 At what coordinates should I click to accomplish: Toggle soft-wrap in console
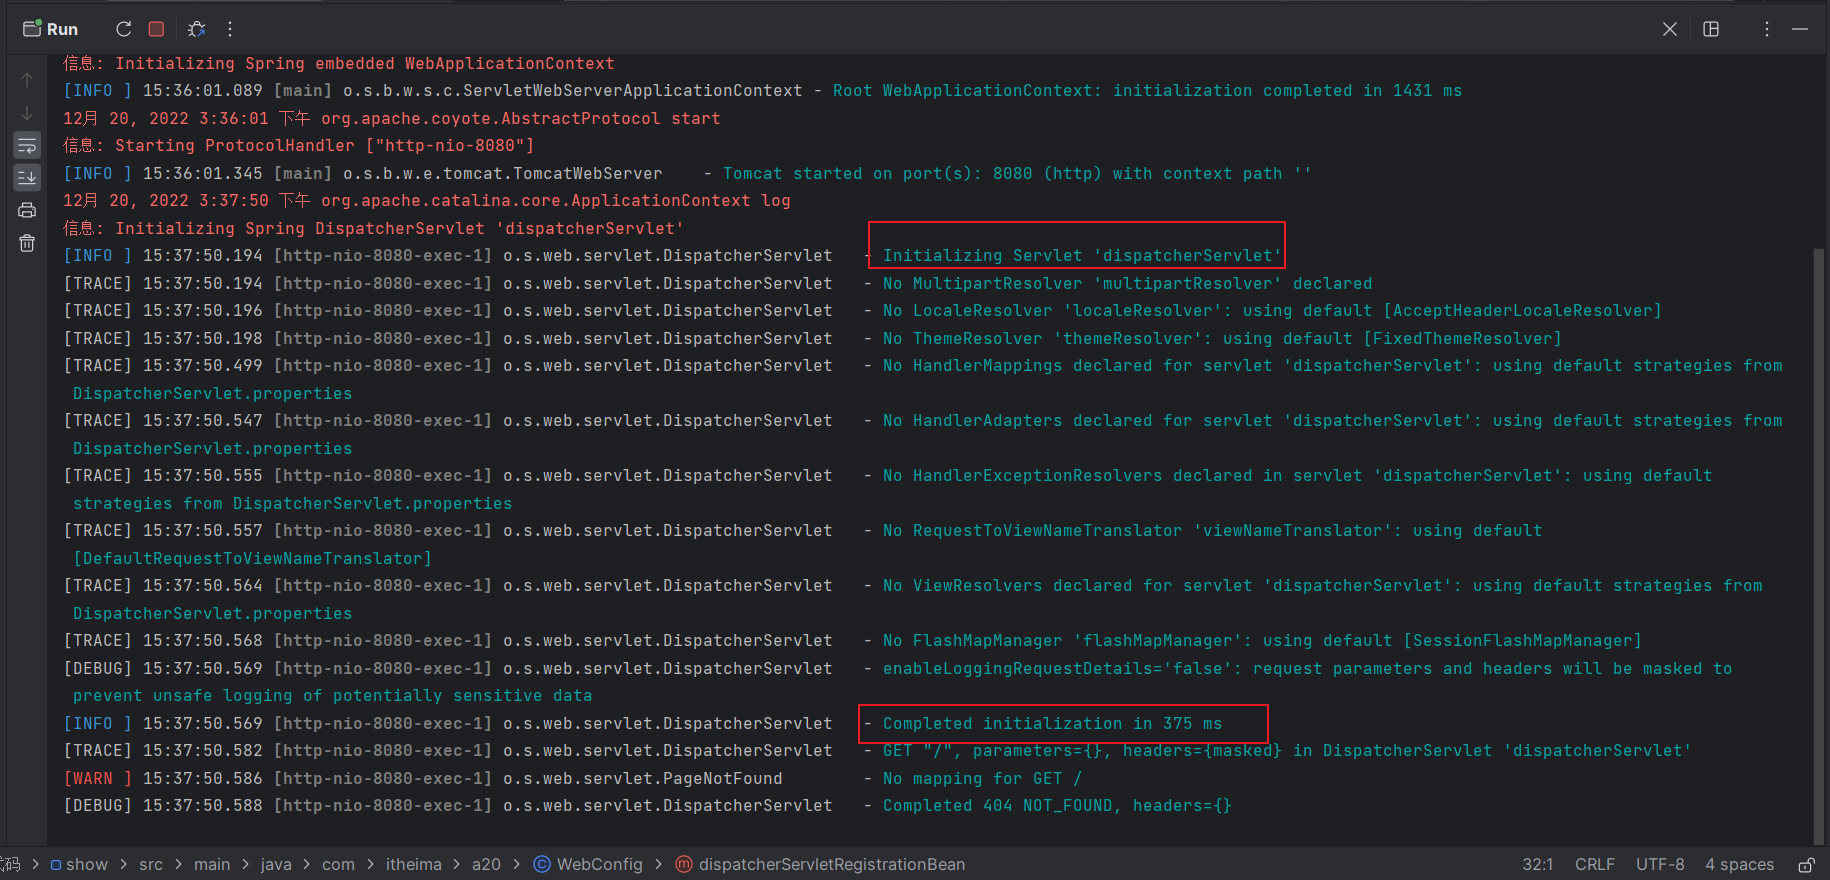click(x=27, y=146)
